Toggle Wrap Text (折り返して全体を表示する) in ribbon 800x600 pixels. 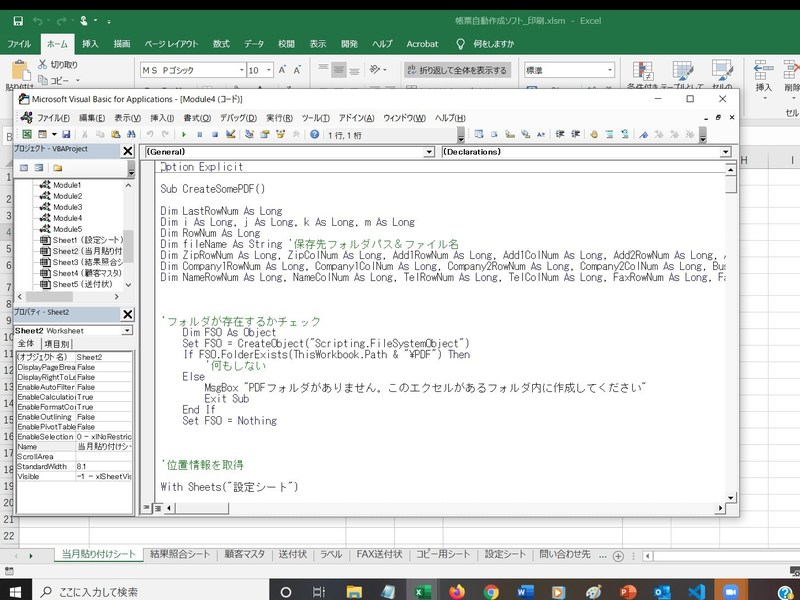pyautogui.click(x=456, y=70)
